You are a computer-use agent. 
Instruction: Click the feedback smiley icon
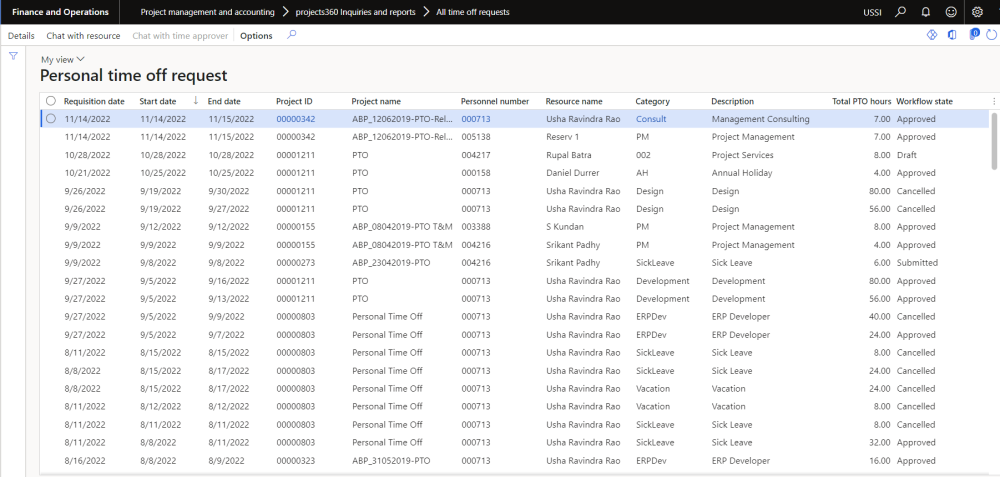click(x=950, y=12)
